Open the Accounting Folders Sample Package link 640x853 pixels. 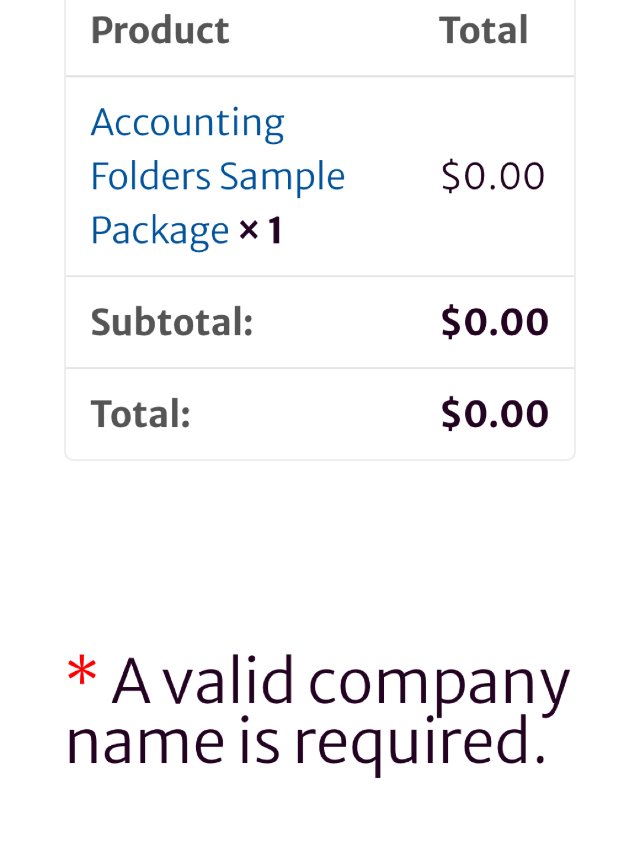[x=217, y=176]
